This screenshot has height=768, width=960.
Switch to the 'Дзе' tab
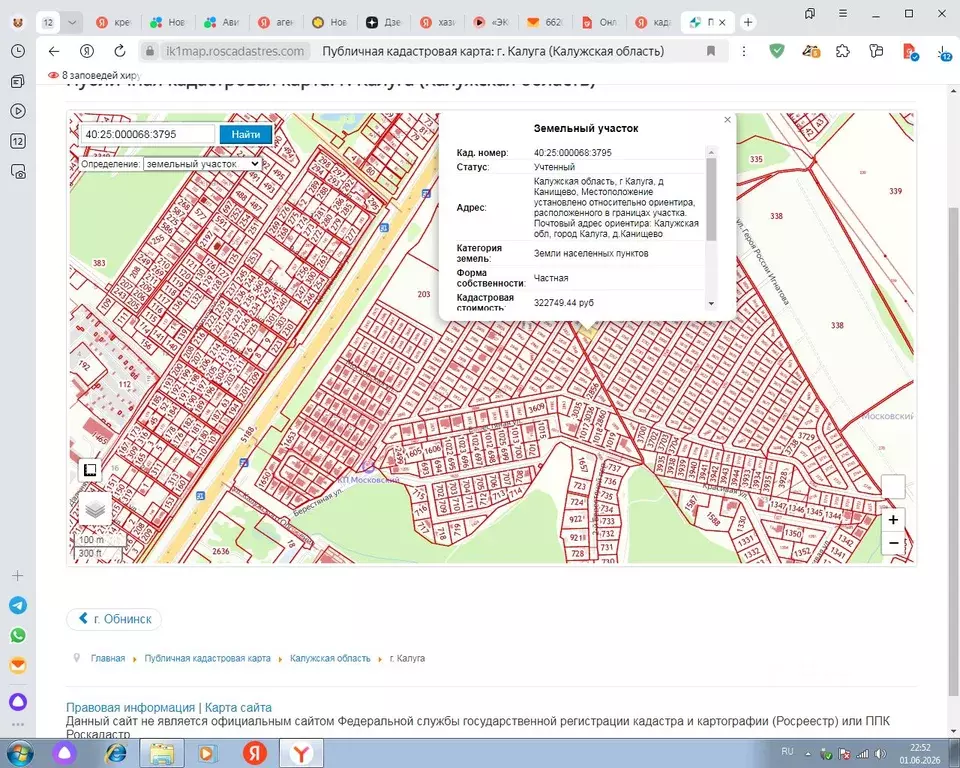pos(384,23)
